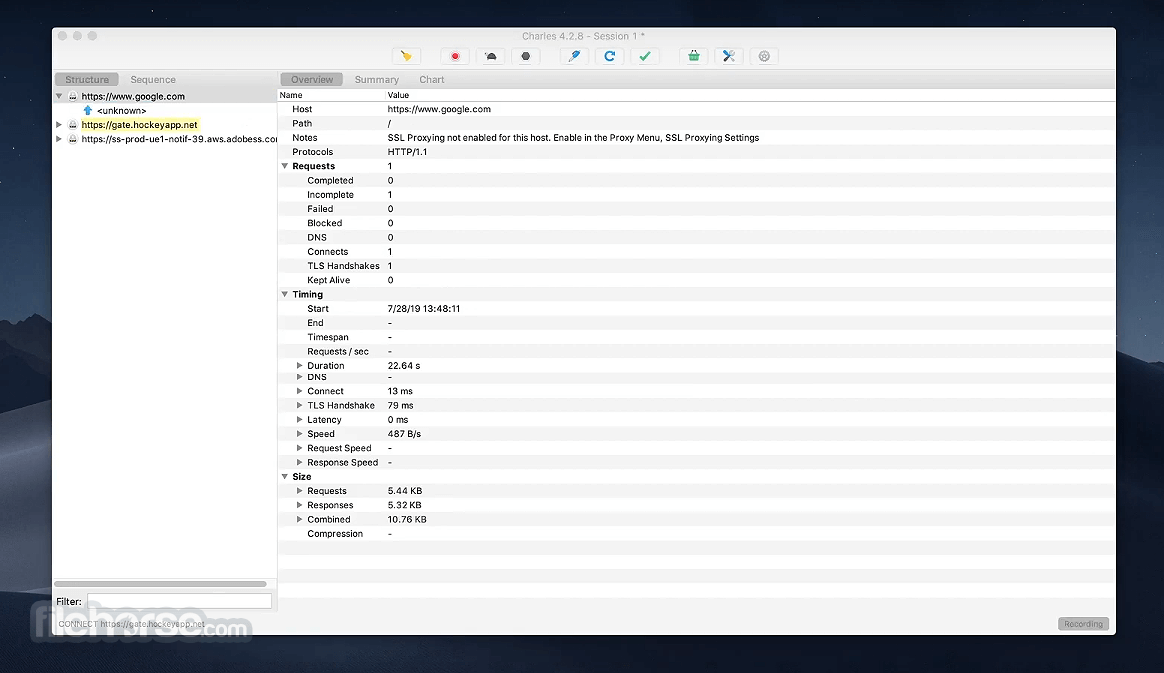Open Settings with the gear icon

pos(764,56)
